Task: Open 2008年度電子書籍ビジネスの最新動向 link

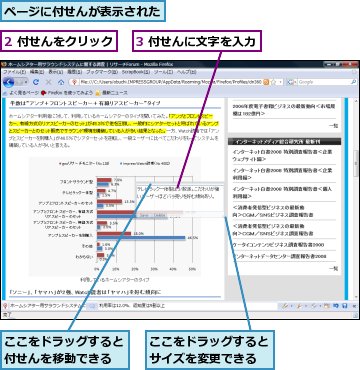Action: point(284,110)
